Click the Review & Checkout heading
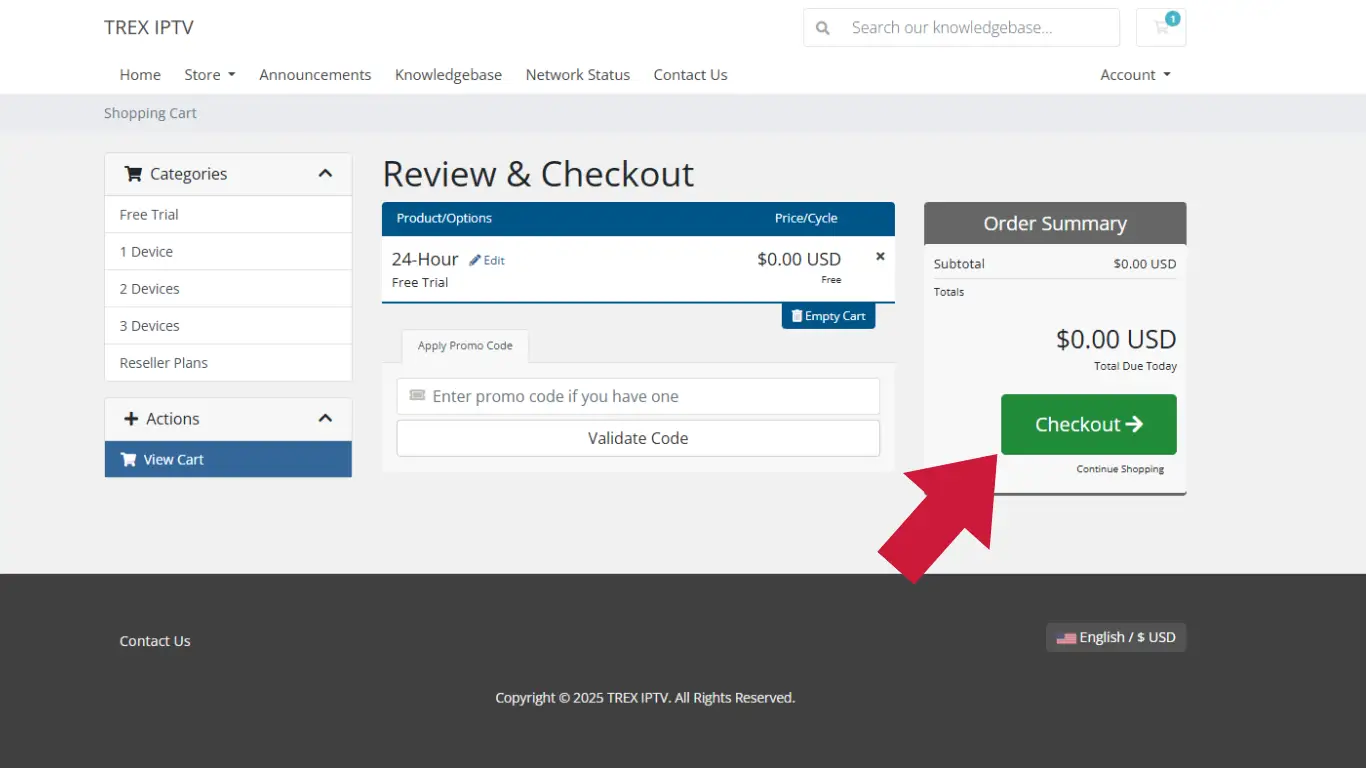The height and width of the screenshot is (768, 1366). [538, 174]
